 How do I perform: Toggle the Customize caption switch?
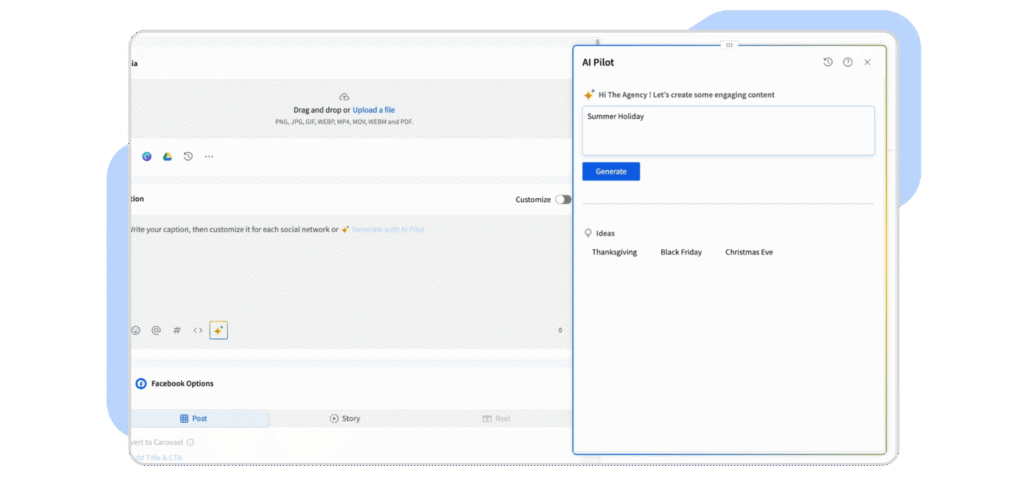click(x=563, y=199)
